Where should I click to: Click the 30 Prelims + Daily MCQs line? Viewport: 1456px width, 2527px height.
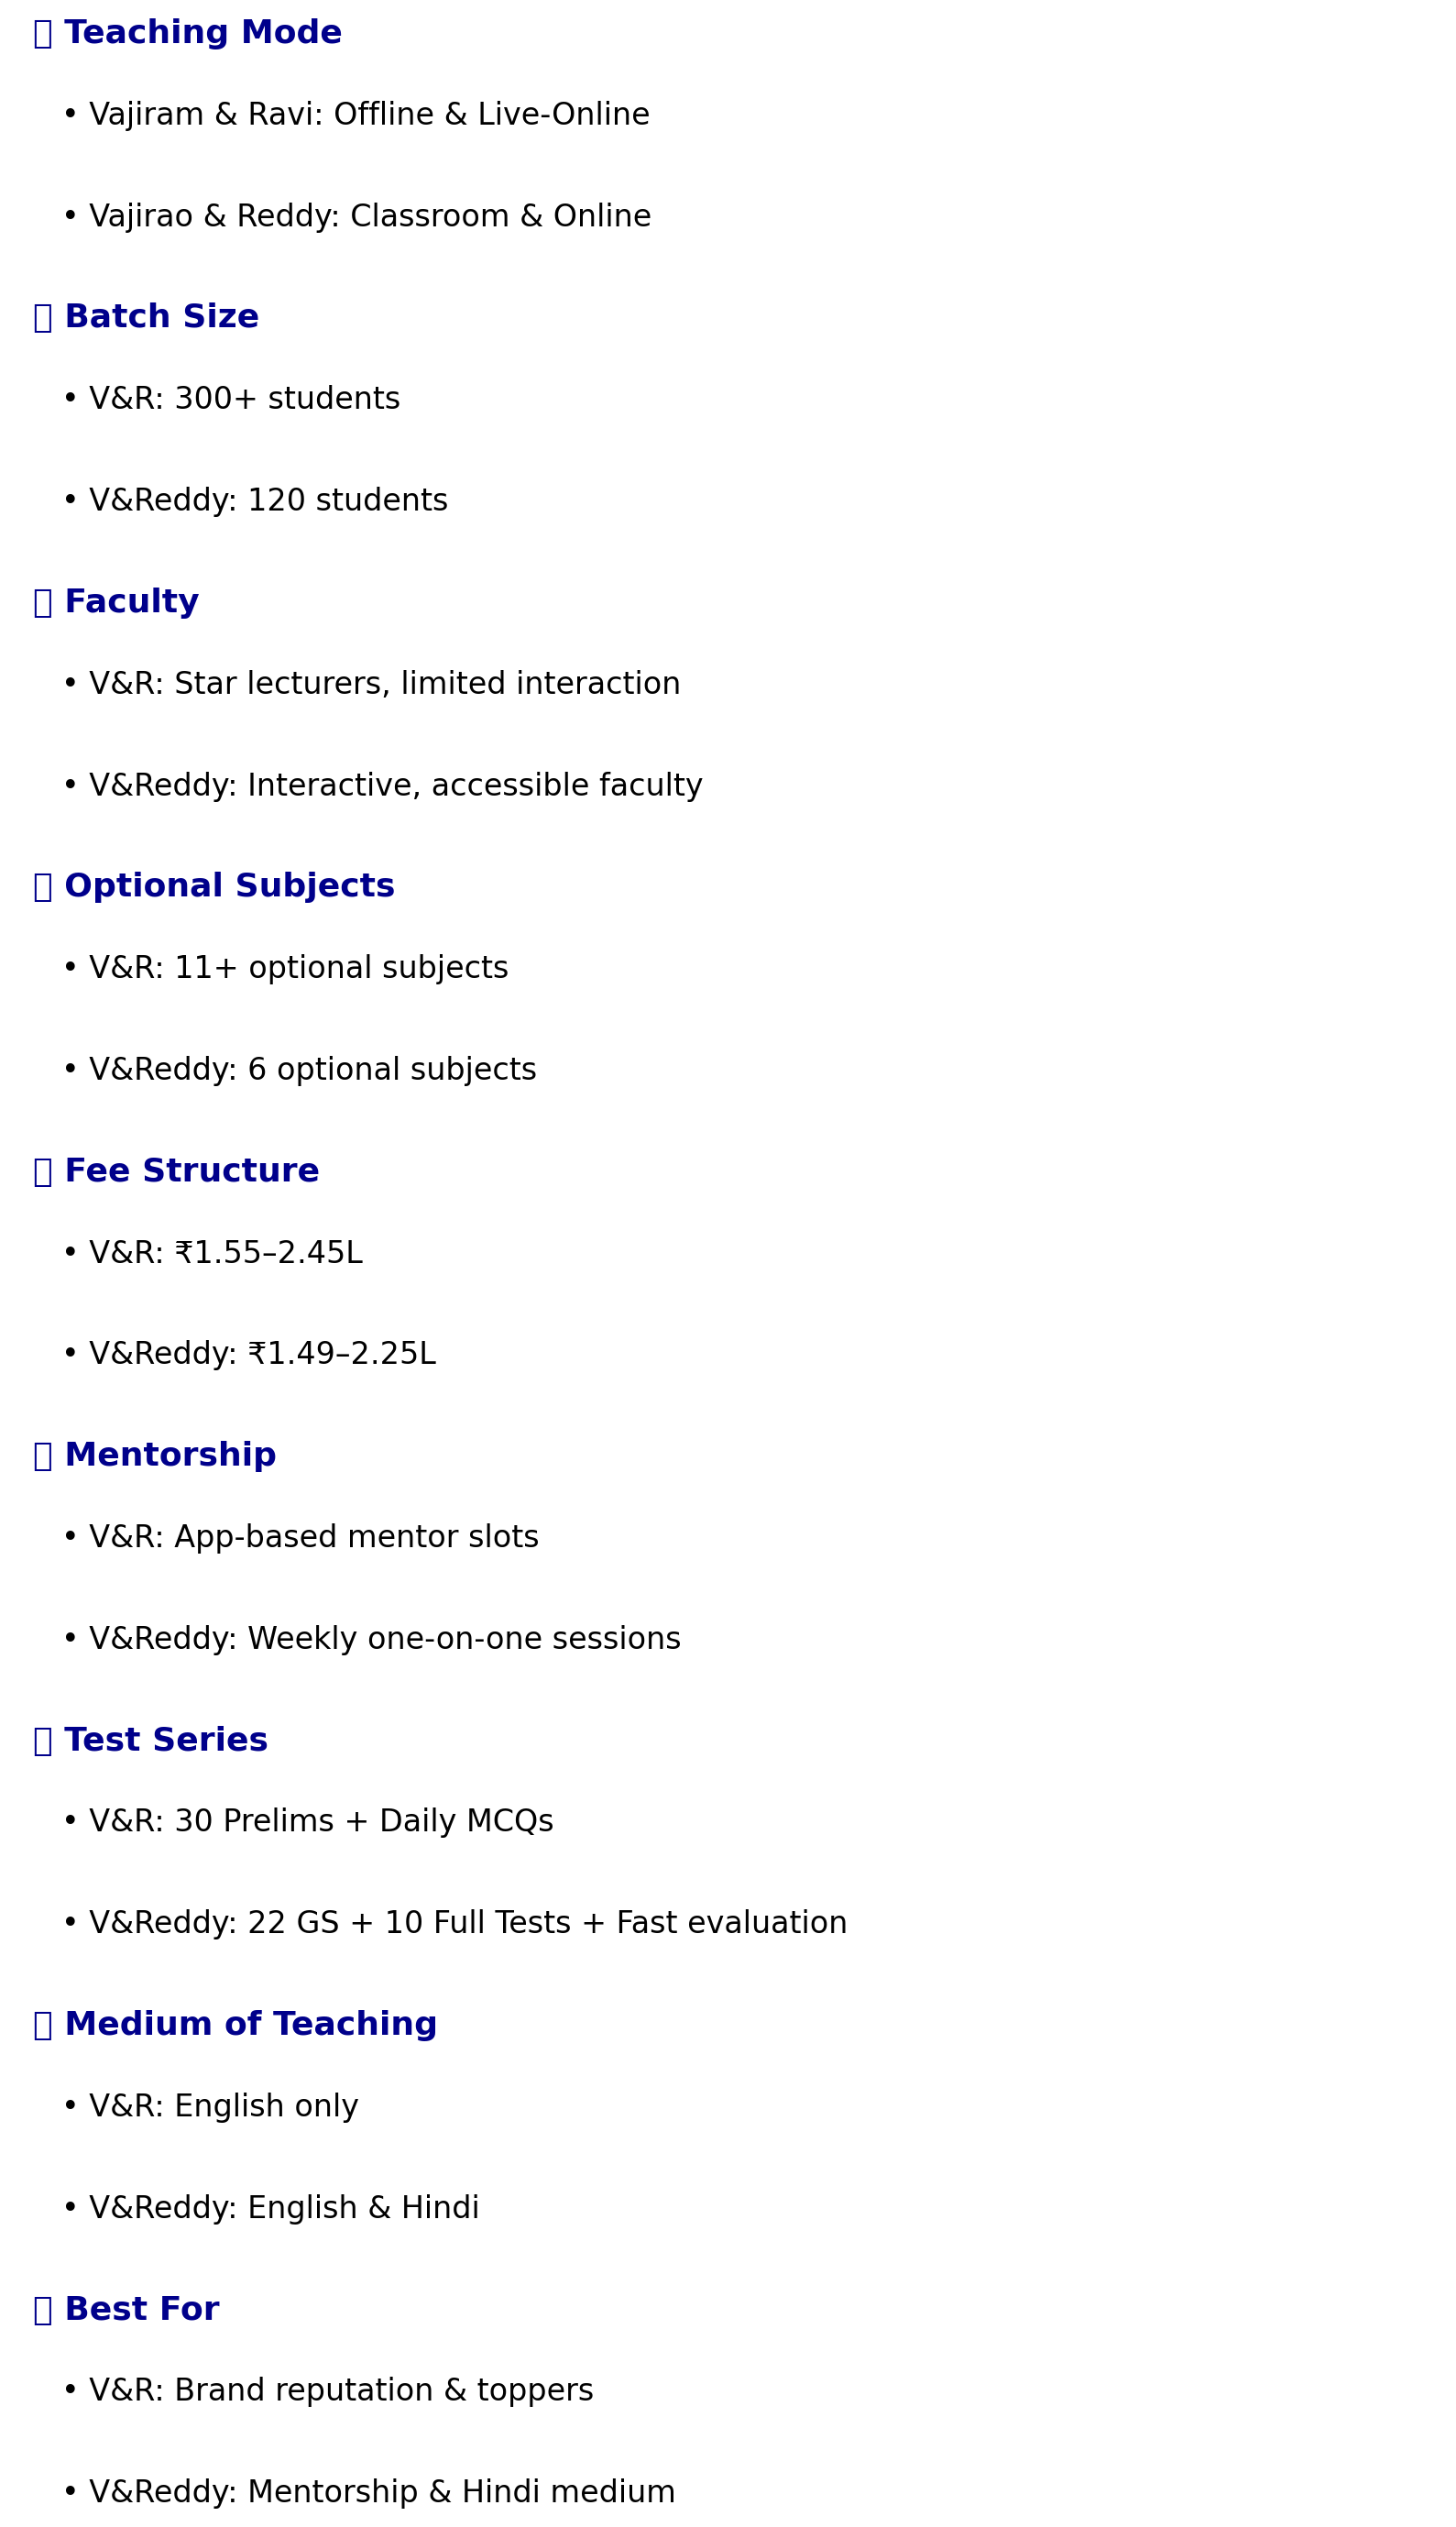[x=308, y=1821]
